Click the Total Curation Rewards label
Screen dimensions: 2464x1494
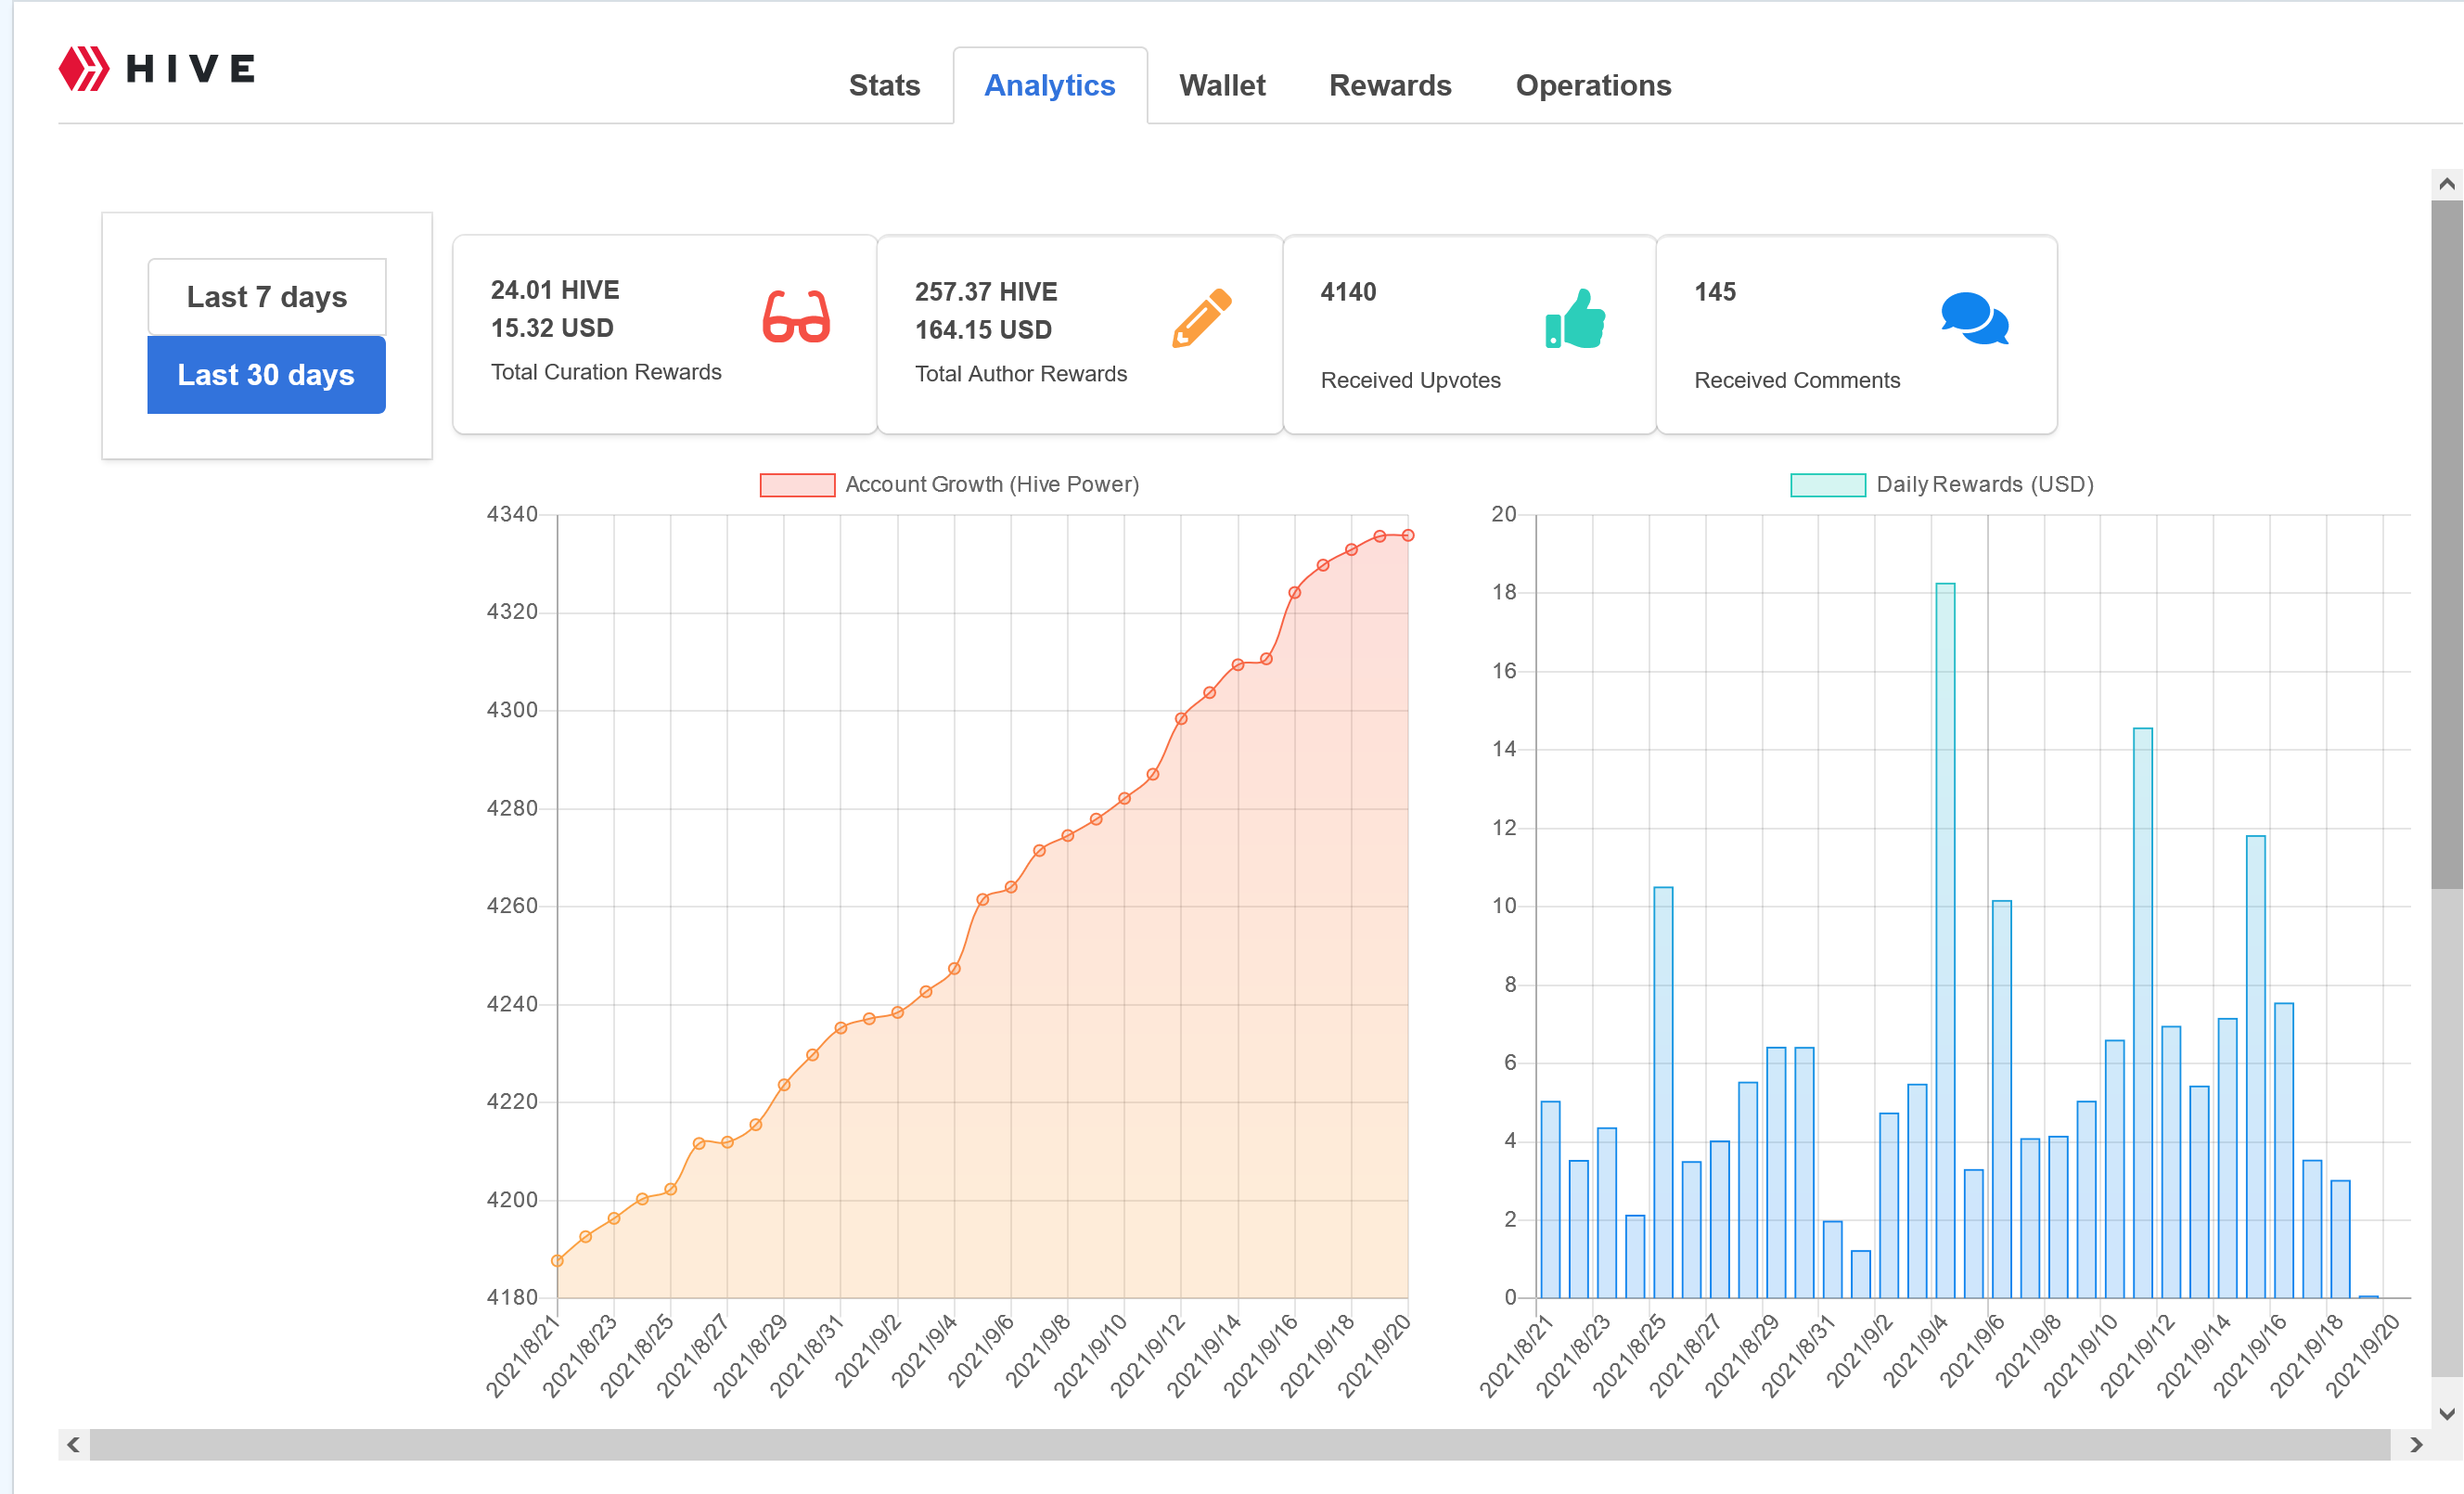(x=606, y=372)
